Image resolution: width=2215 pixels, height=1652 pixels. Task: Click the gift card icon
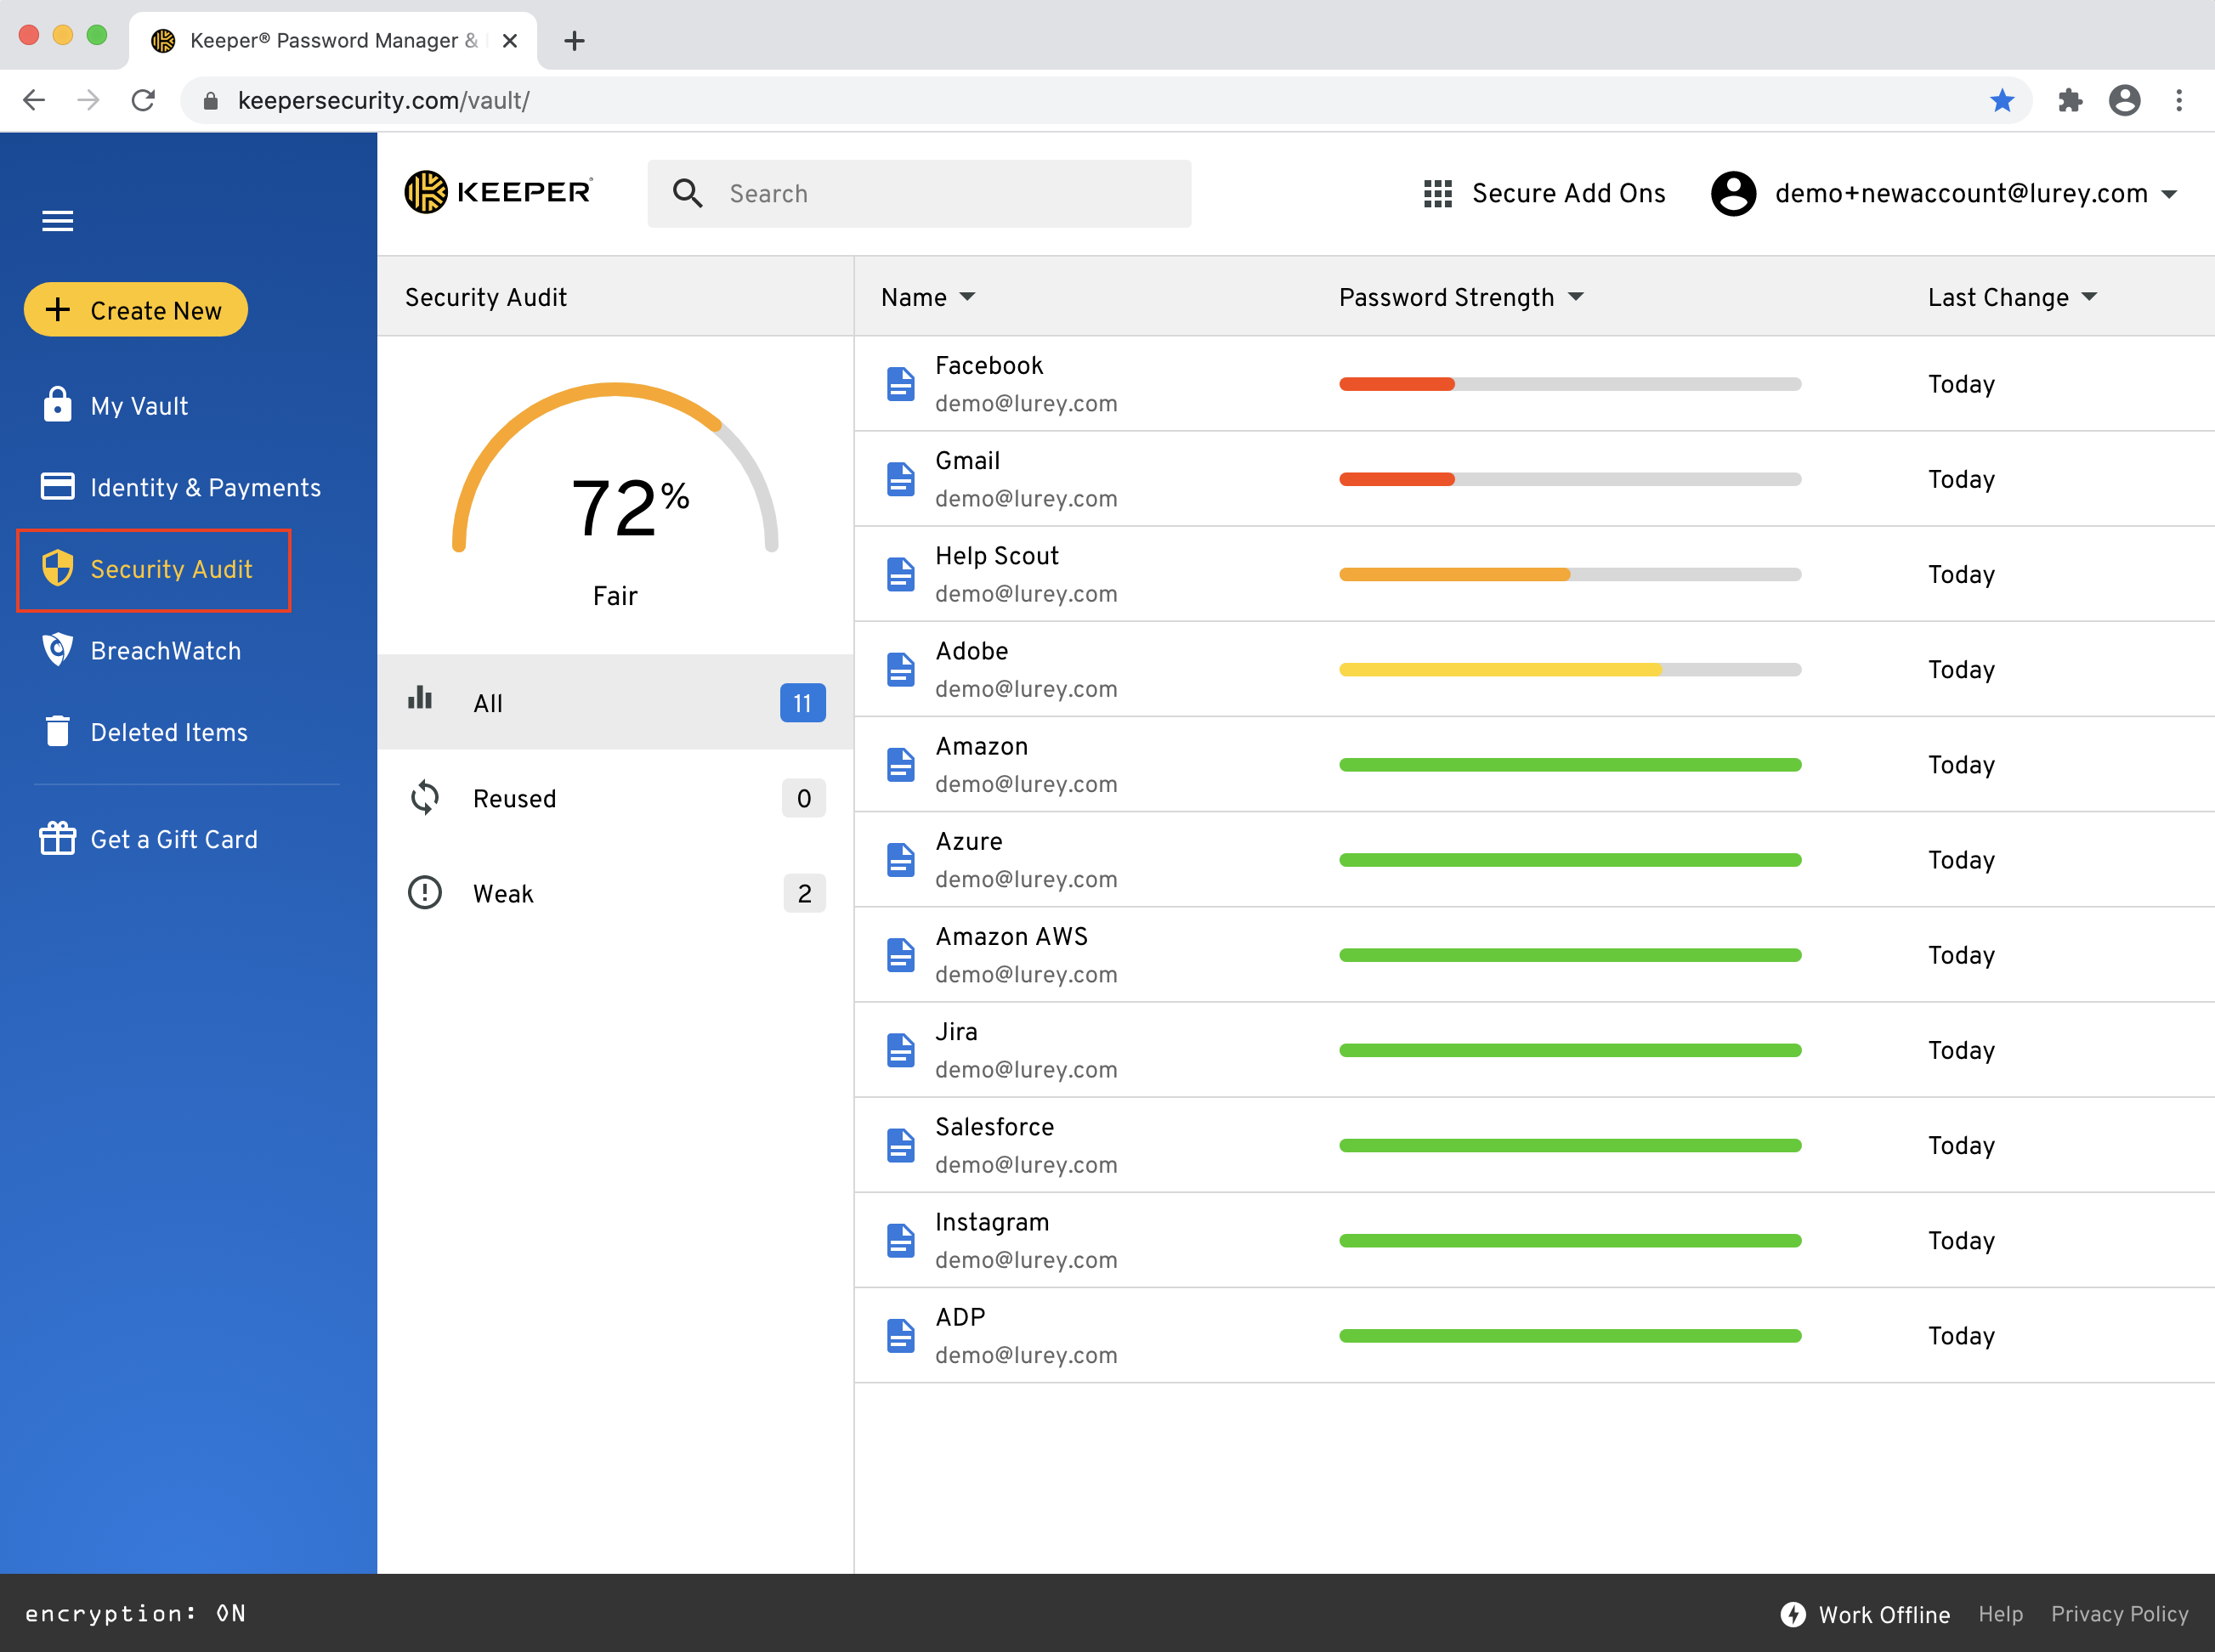(x=57, y=838)
